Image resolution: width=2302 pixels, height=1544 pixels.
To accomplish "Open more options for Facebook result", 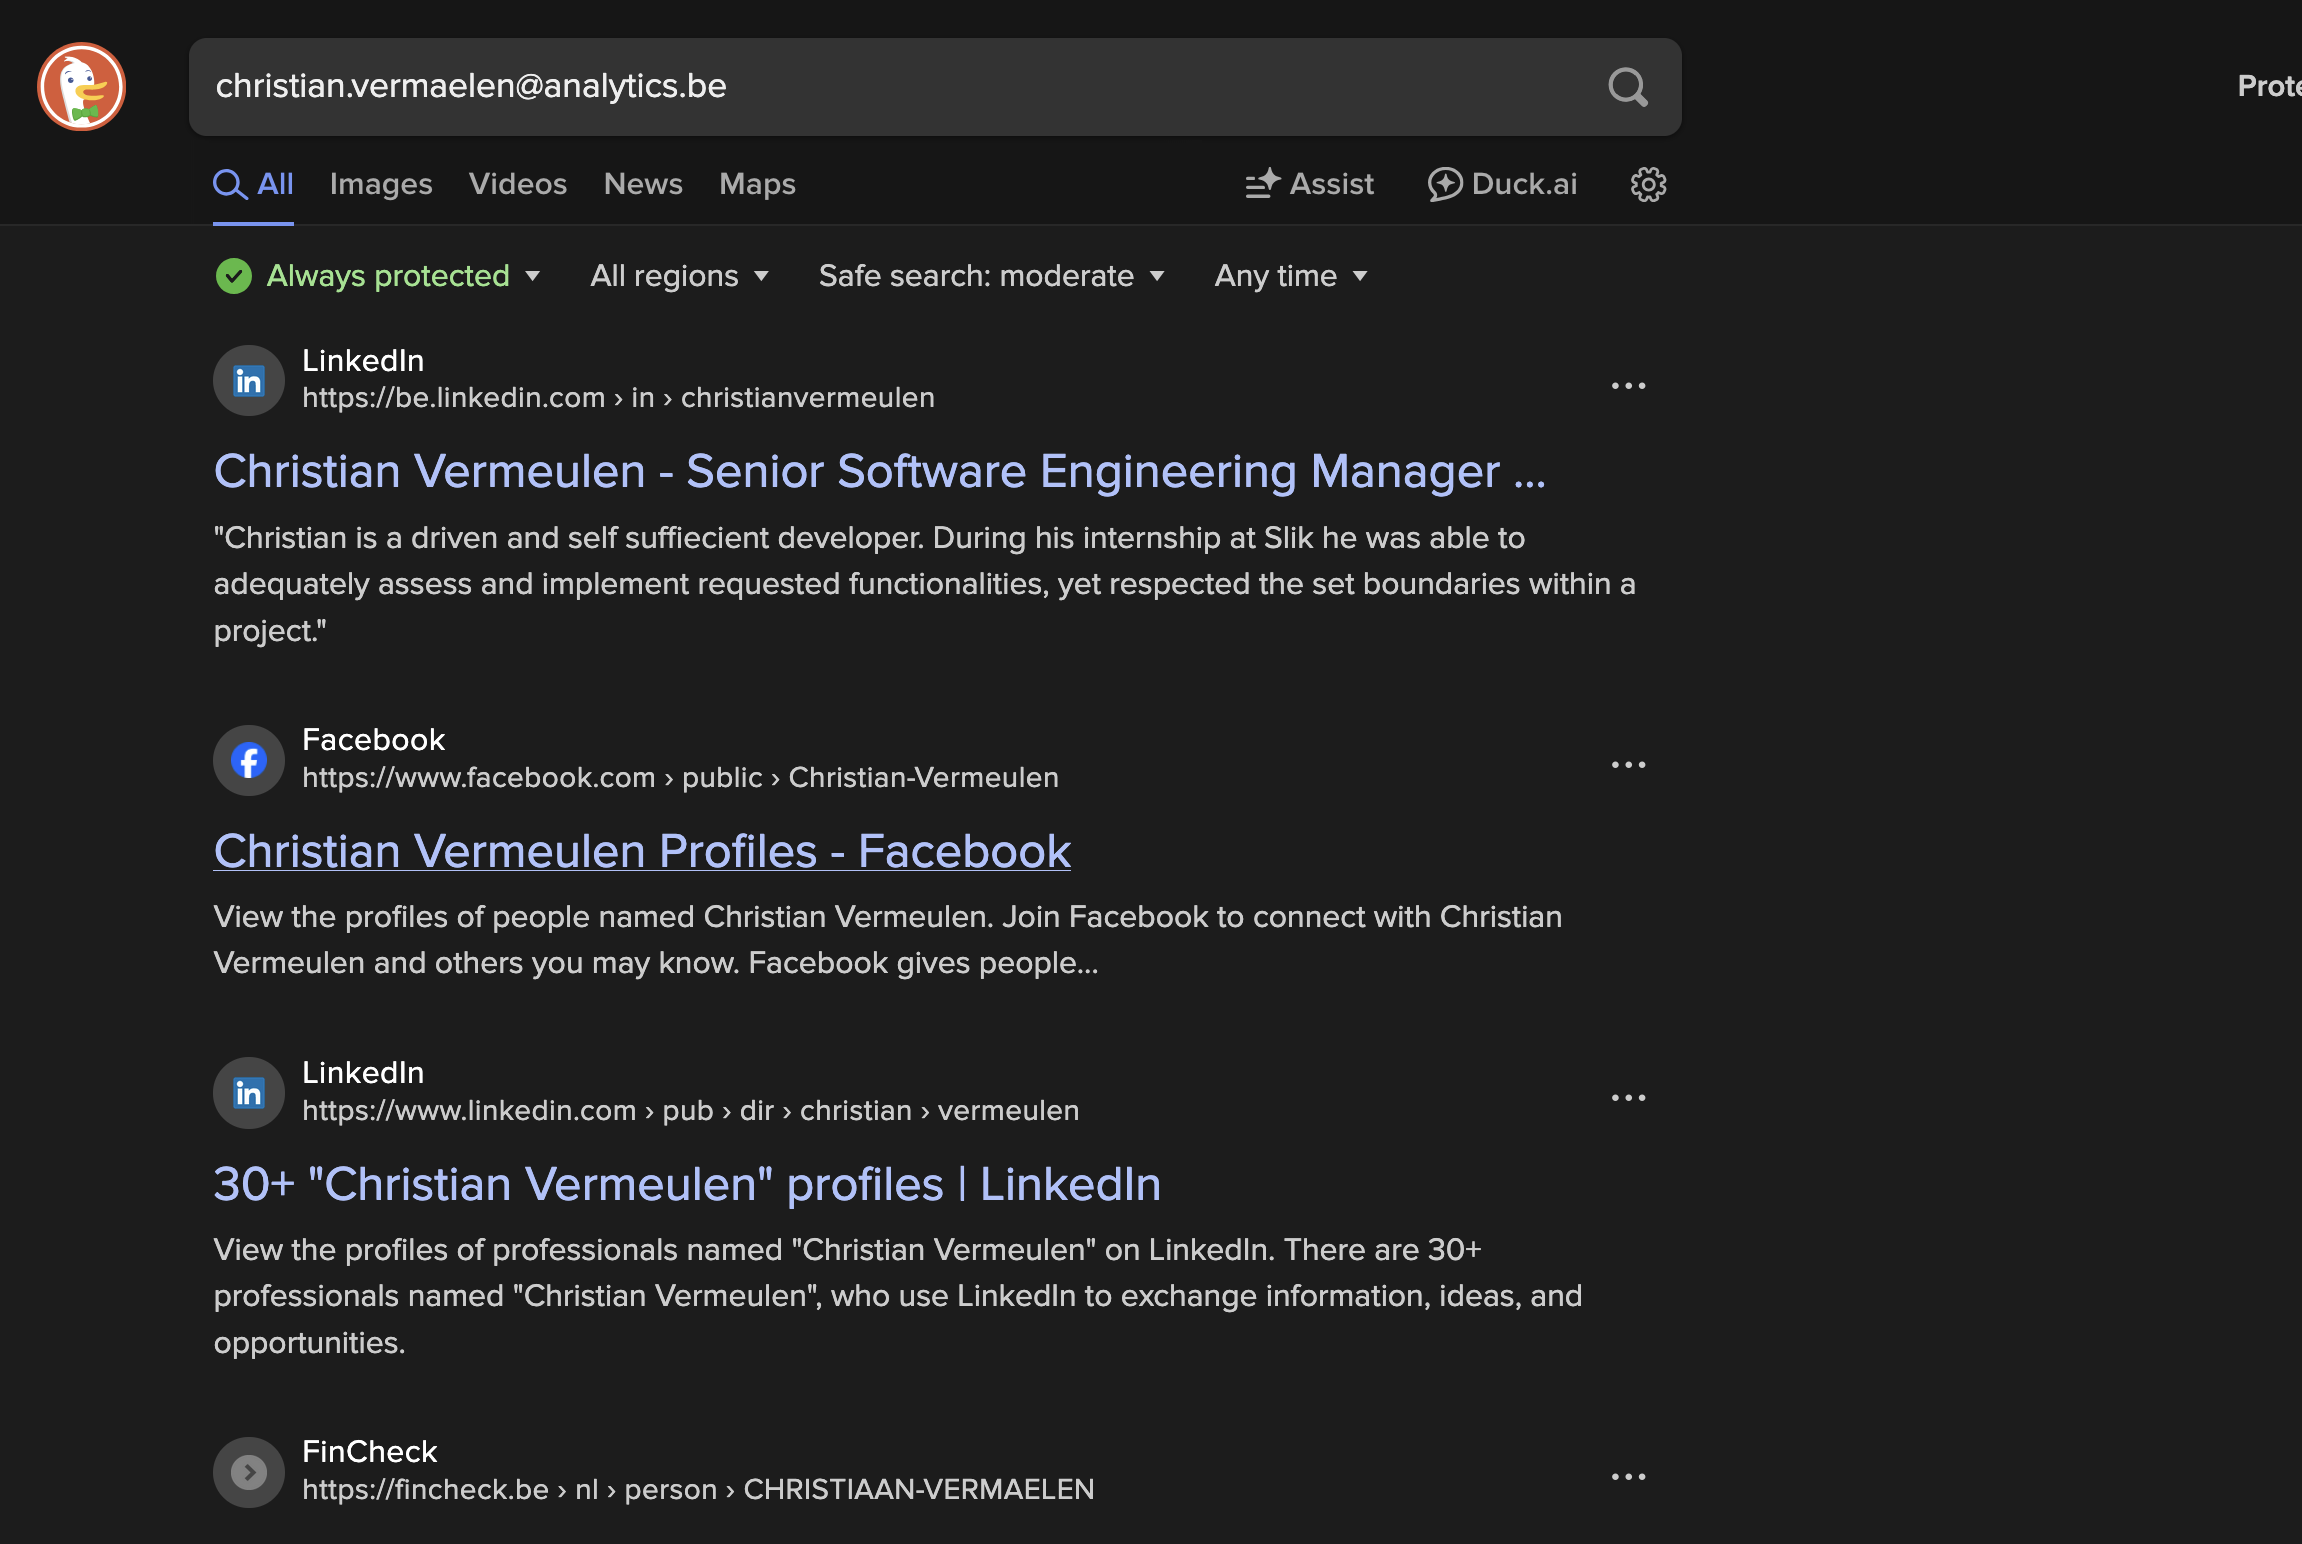I will [1628, 765].
